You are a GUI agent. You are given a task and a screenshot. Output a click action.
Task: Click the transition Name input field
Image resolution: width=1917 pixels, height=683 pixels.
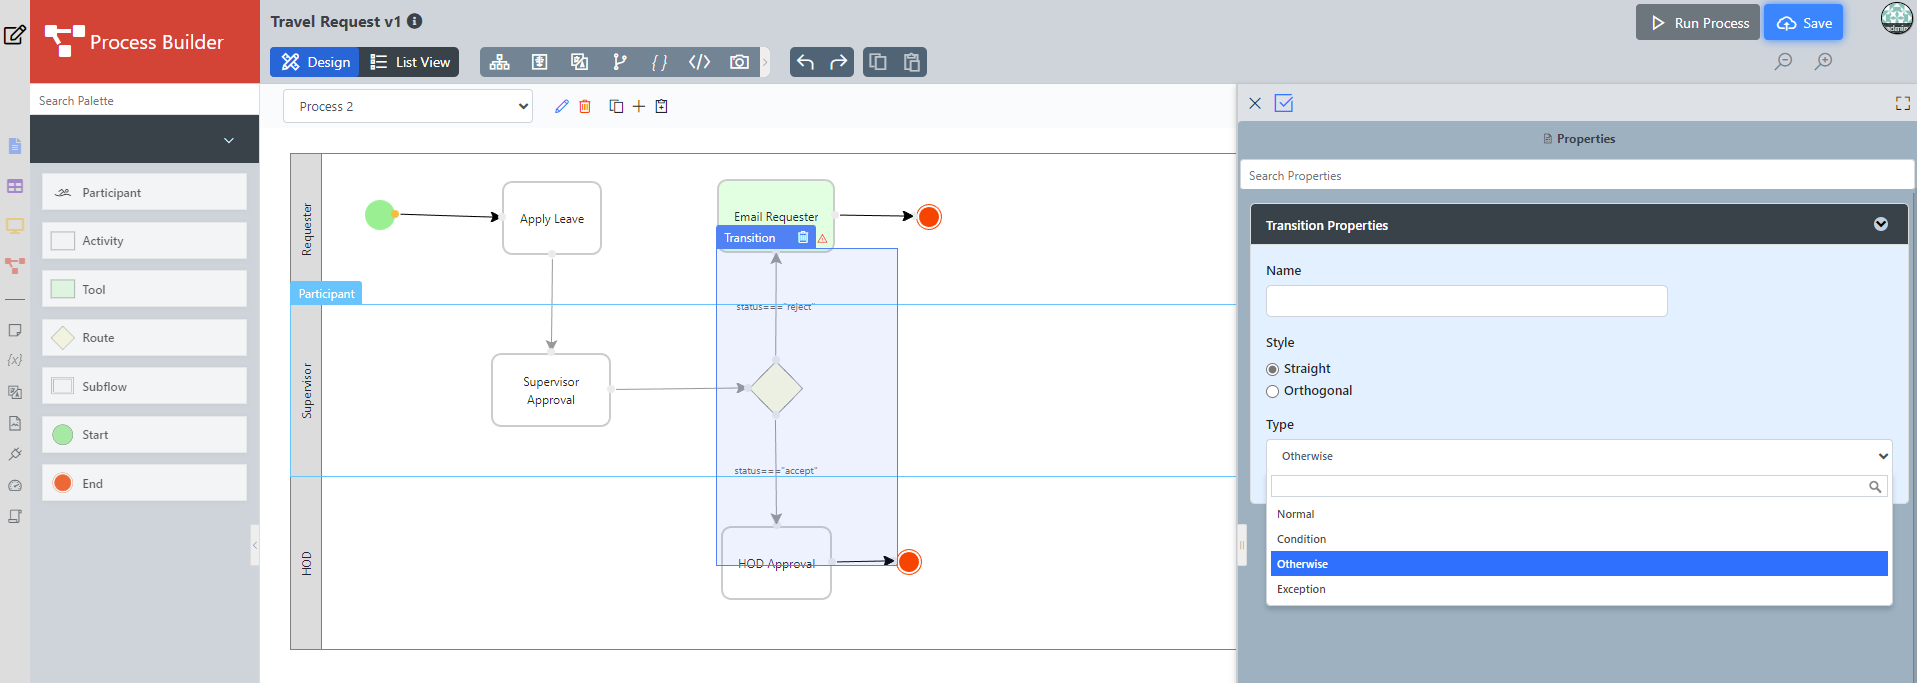(x=1466, y=301)
